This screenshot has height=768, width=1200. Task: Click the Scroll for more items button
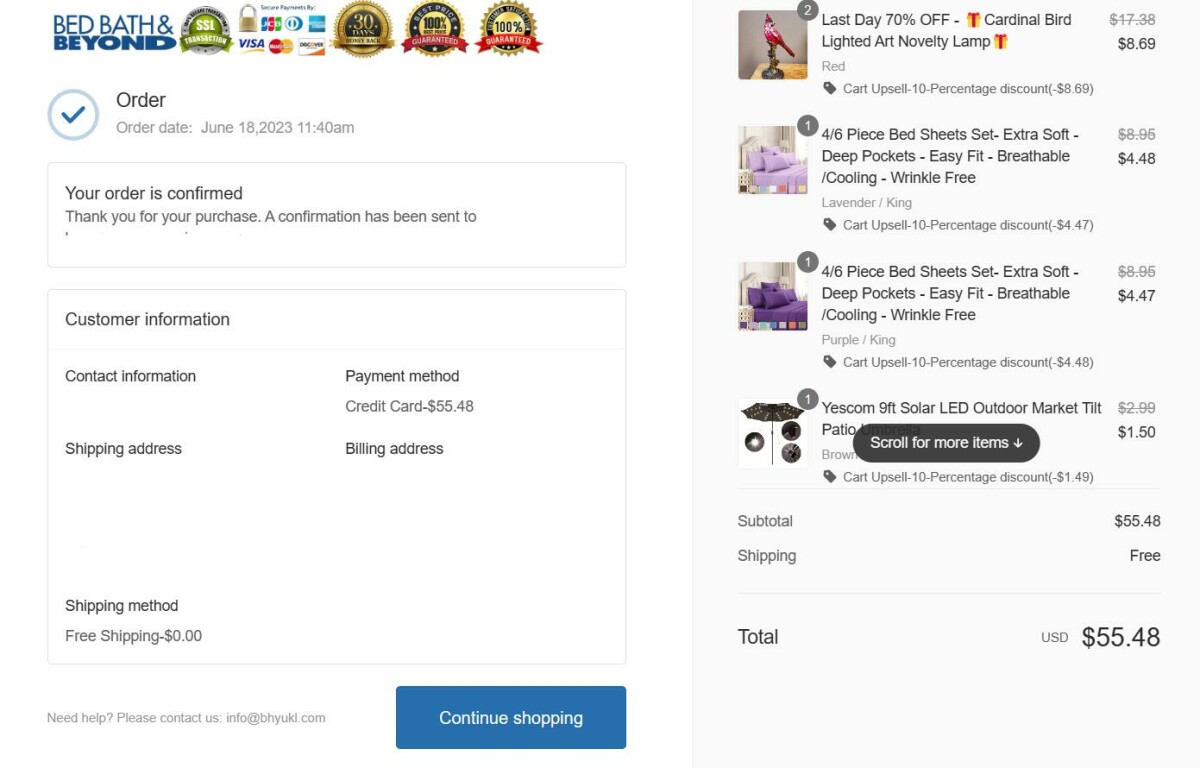946,443
